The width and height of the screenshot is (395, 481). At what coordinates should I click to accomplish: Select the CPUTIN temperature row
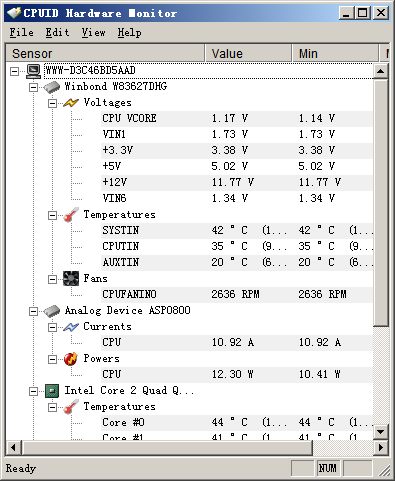click(x=237, y=247)
